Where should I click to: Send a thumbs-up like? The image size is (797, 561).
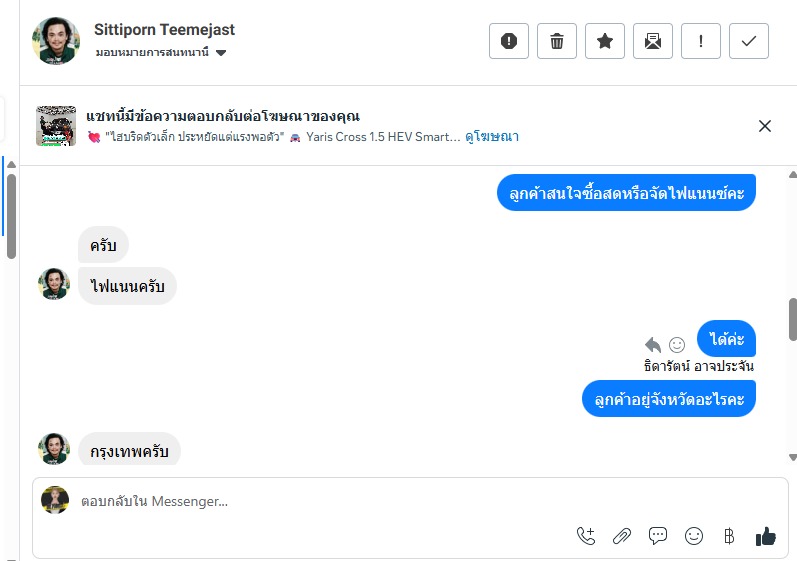coord(766,536)
